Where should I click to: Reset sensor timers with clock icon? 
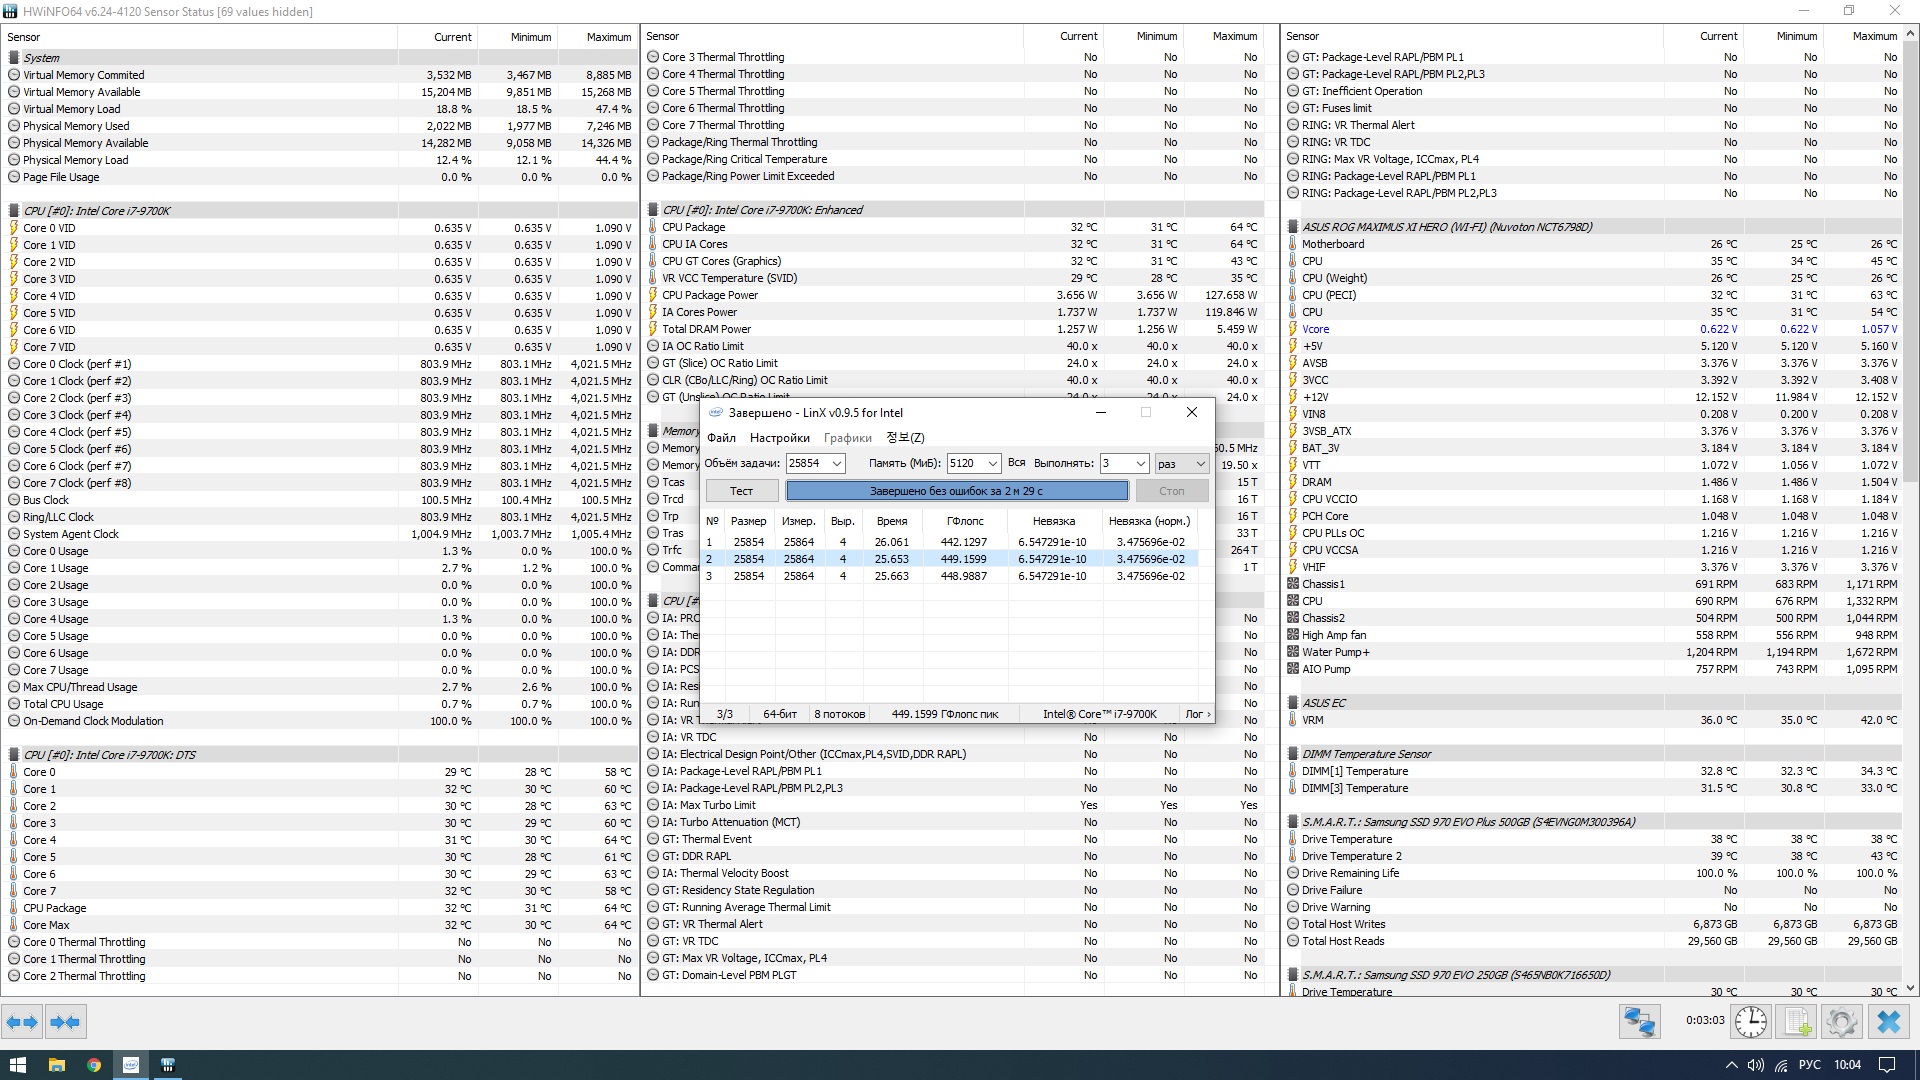1750,1022
